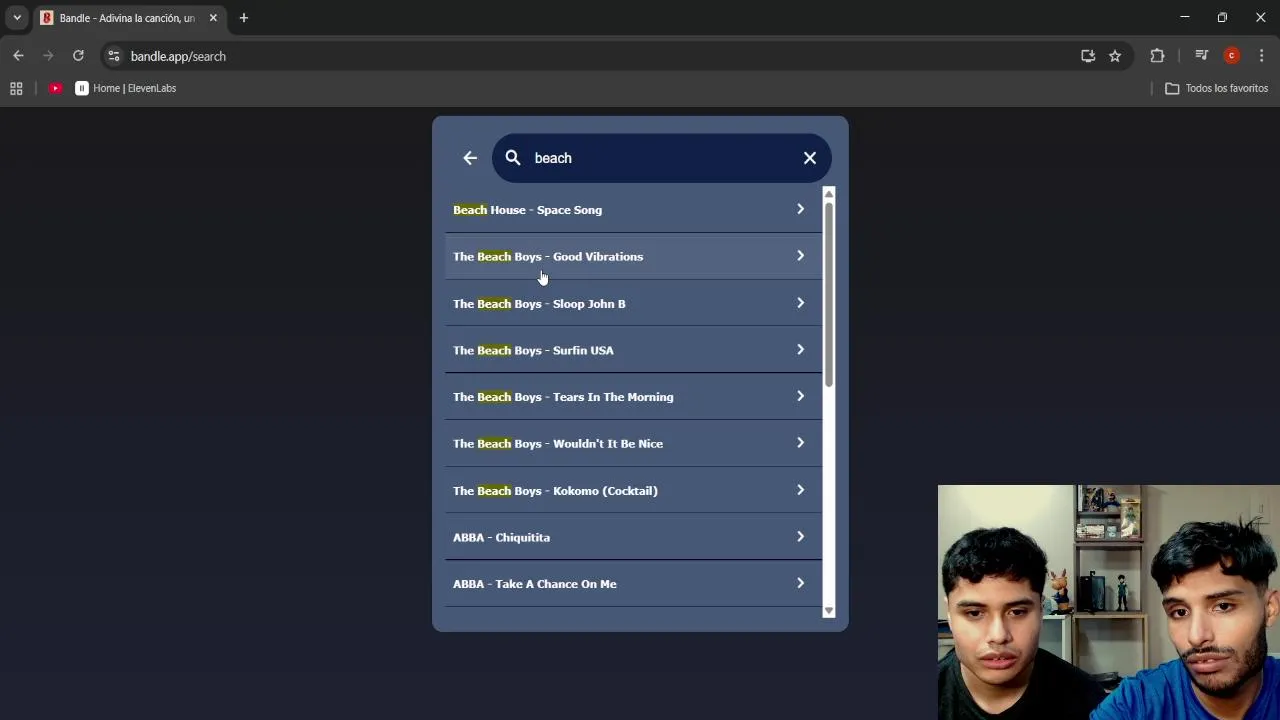Open the YouTube bookmark icon
The width and height of the screenshot is (1280, 720).
(56, 88)
